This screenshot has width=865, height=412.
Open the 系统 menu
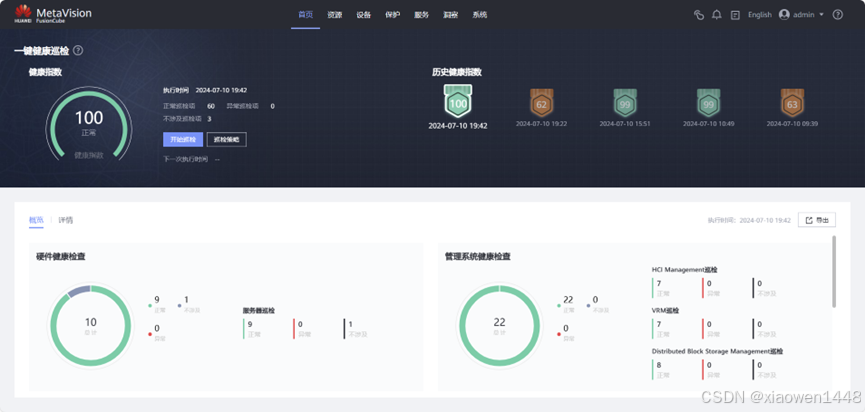coord(479,15)
